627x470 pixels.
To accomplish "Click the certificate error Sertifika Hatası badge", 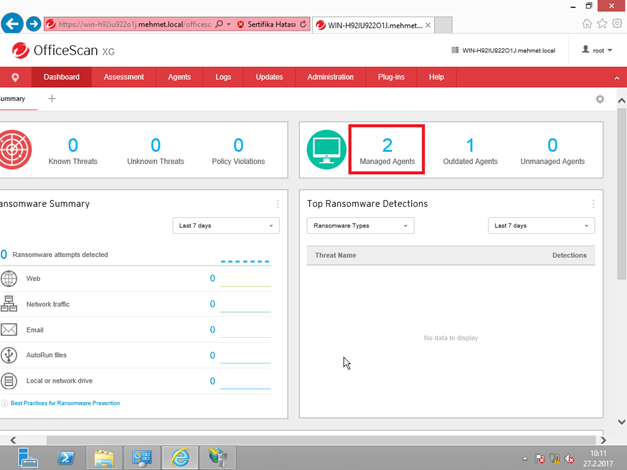I will coord(267,24).
